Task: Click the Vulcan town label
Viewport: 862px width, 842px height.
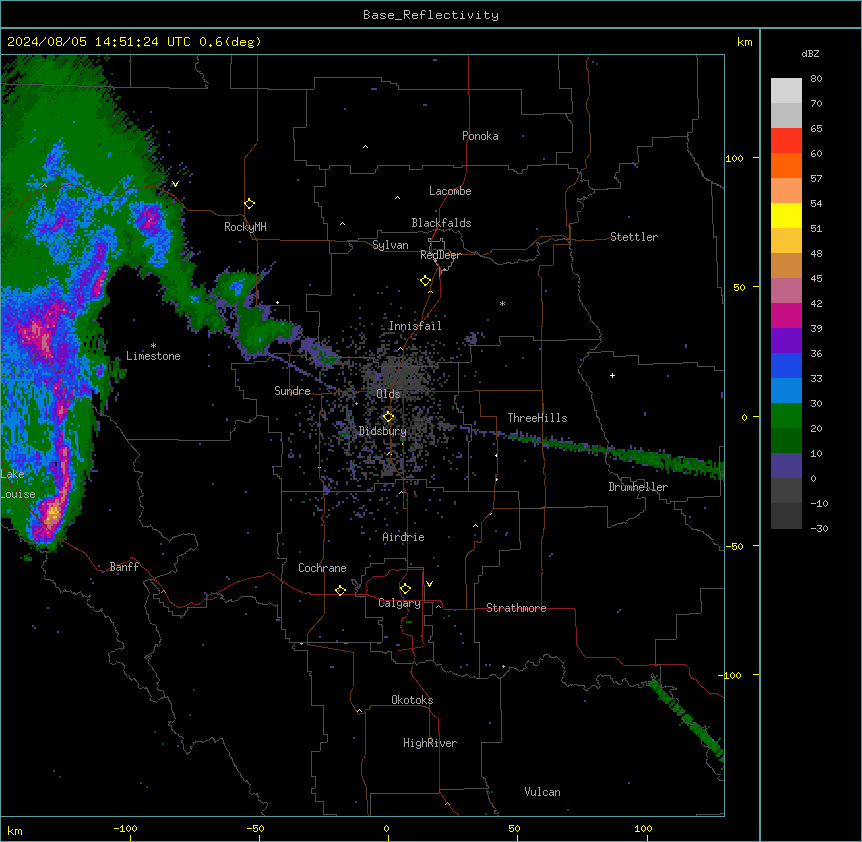Action: pos(542,792)
